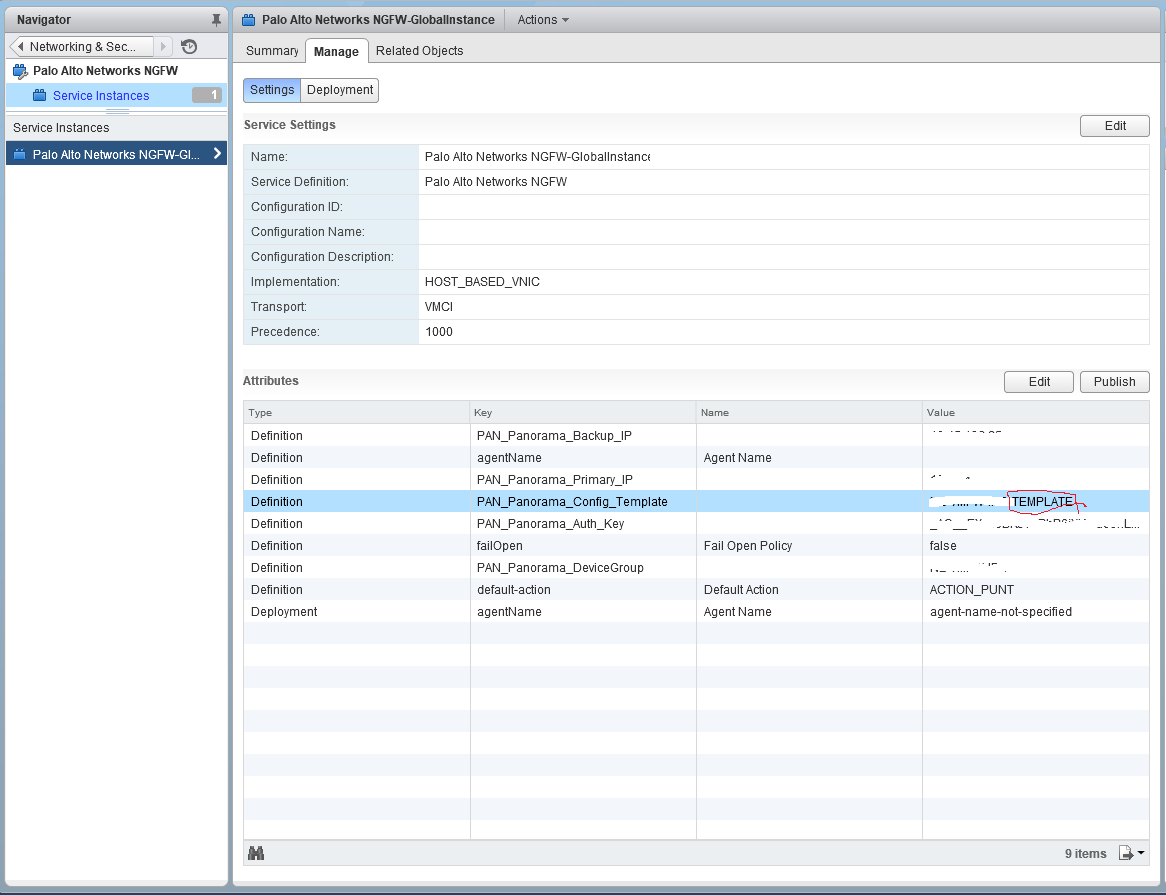1166x895 pixels.
Task: Click the Palo Alto Networks NGFW navigator icon
Action: point(20,72)
